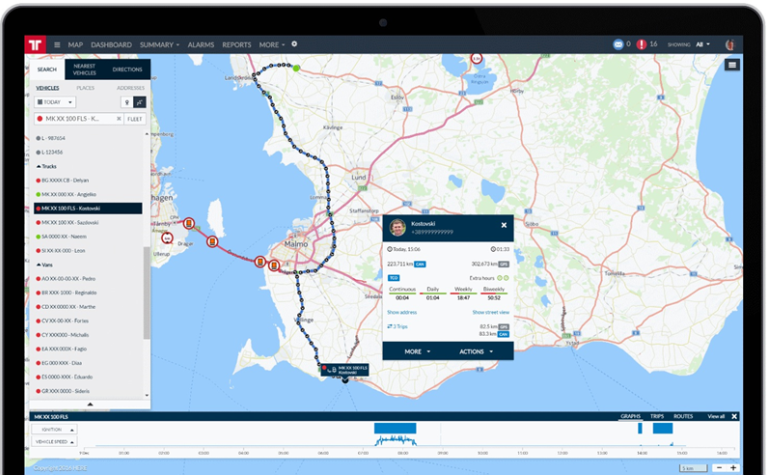This screenshot has height=475, width=767.
Task: Click View all in bottom panel
Action: pos(716,416)
